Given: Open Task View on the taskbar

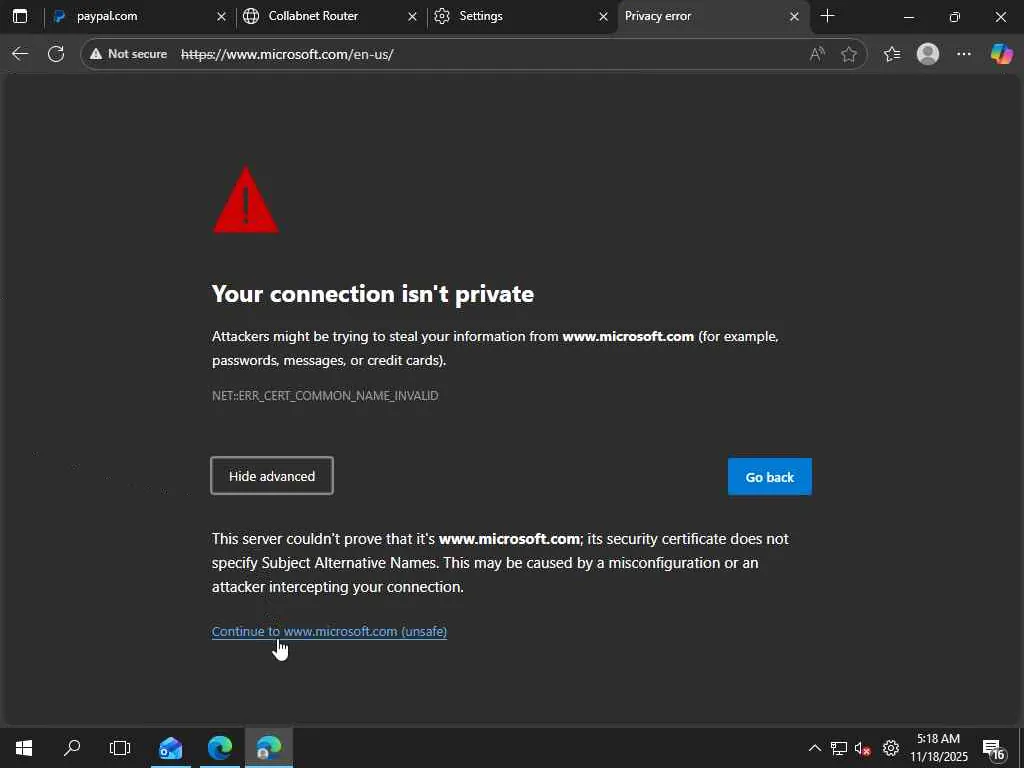Looking at the screenshot, I should tap(120, 748).
